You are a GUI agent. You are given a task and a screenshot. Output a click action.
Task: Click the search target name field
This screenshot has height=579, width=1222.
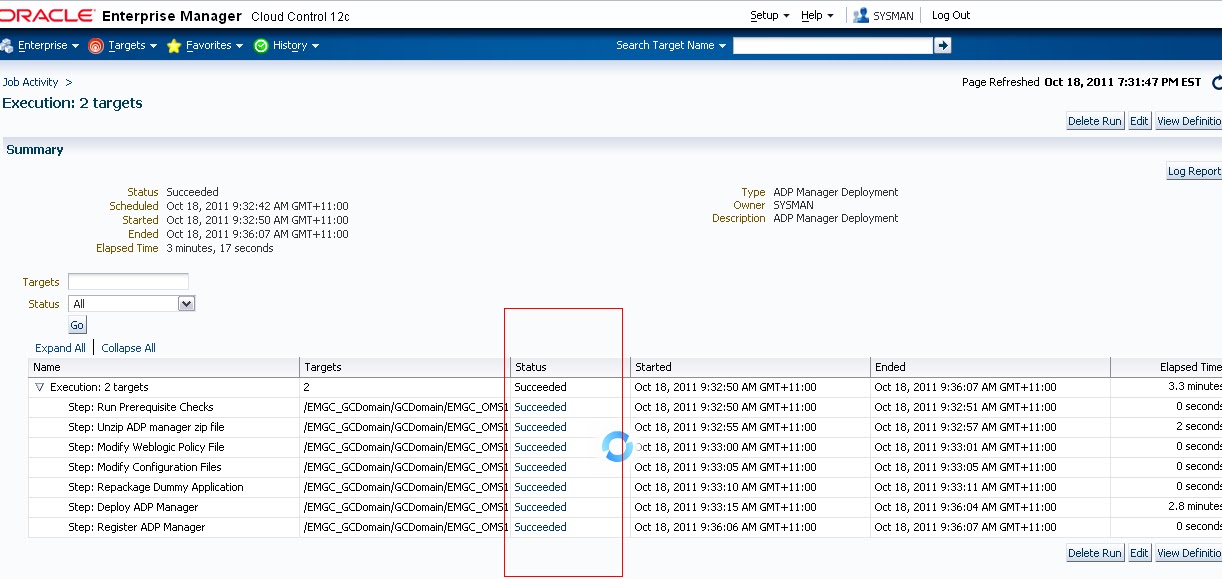click(833, 46)
